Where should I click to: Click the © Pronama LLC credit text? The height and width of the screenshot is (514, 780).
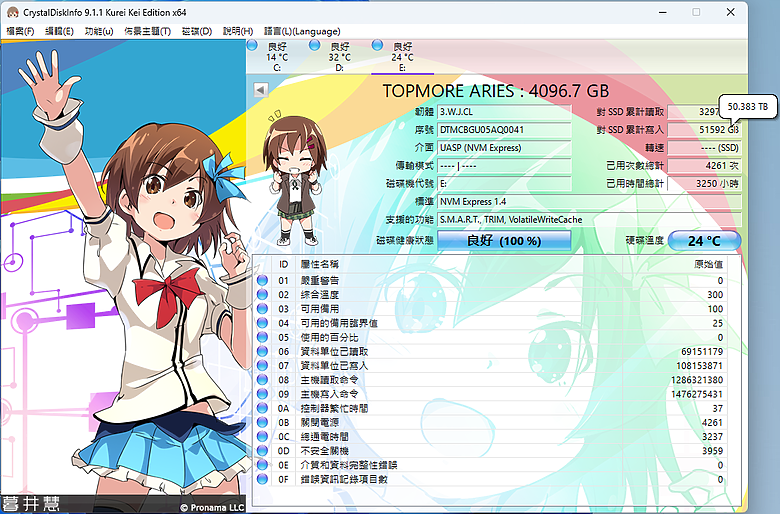212,508
